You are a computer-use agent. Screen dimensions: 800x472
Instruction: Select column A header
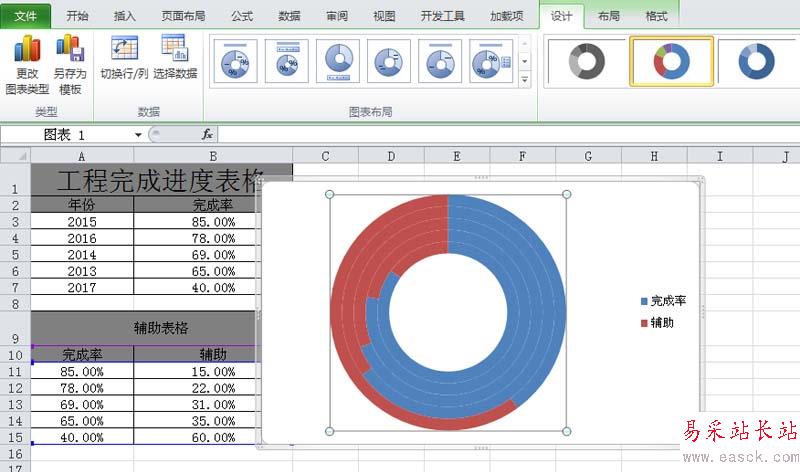click(x=82, y=156)
